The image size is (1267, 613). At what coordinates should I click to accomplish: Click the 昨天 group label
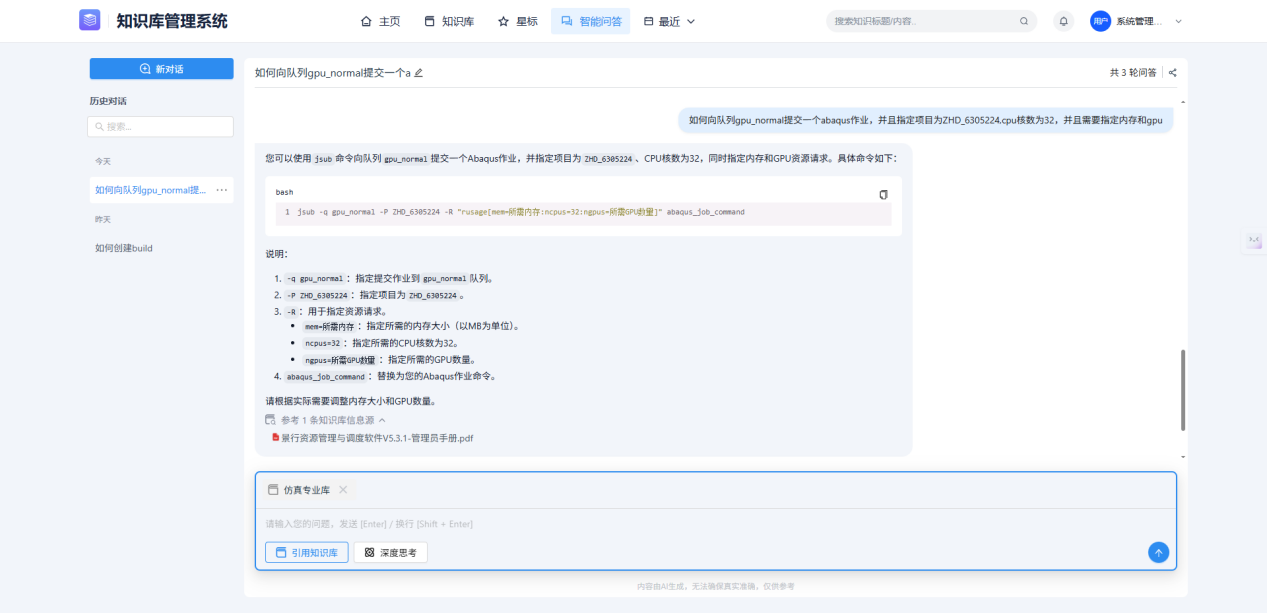click(x=103, y=219)
